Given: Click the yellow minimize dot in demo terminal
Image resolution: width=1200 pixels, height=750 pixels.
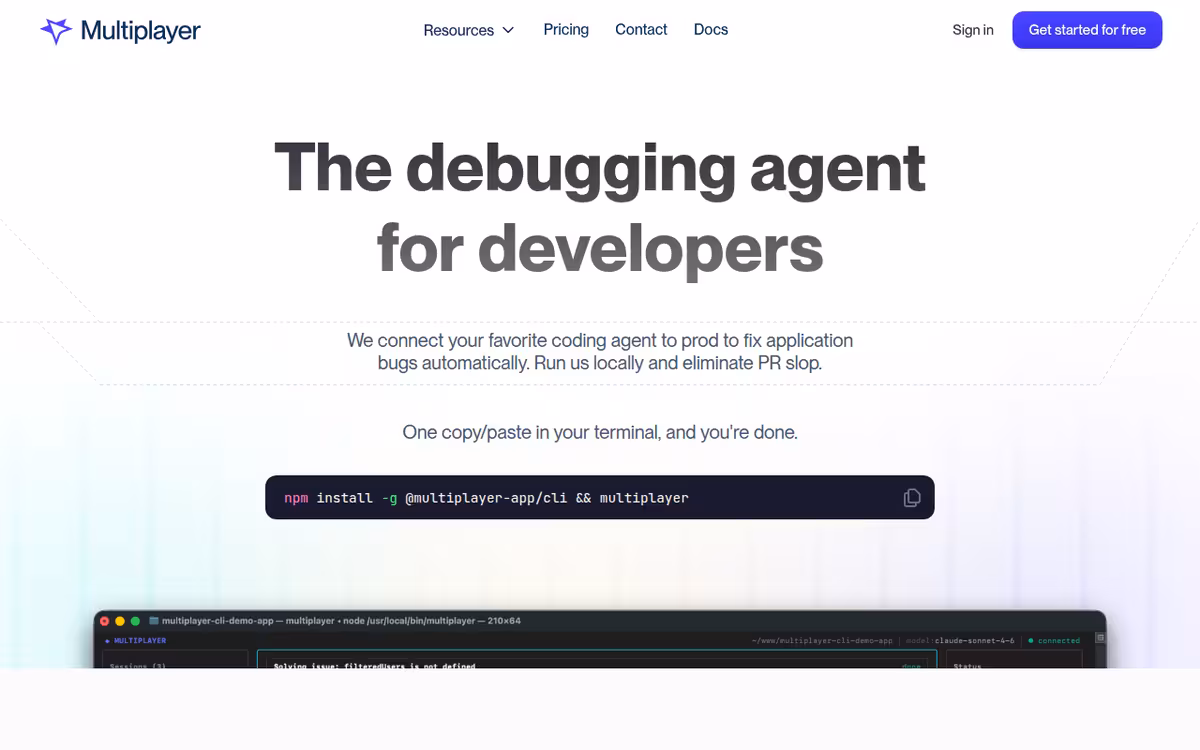Looking at the screenshot, I should pyautogui.click(x=120, y=621).
